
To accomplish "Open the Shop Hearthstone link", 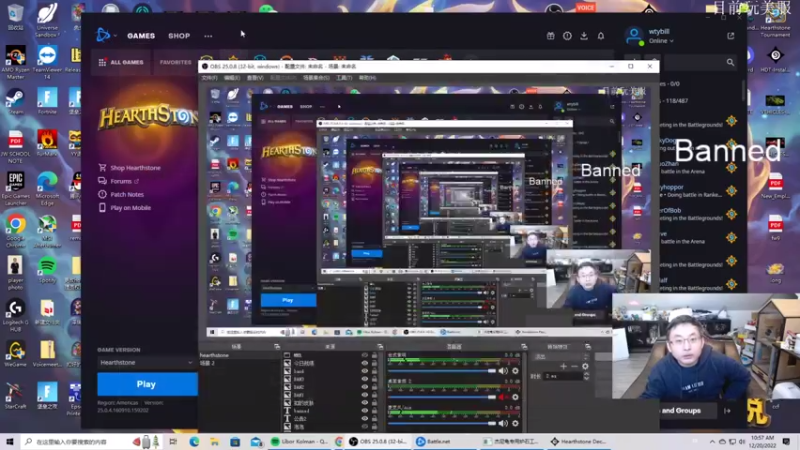I will tap(130, 168).
